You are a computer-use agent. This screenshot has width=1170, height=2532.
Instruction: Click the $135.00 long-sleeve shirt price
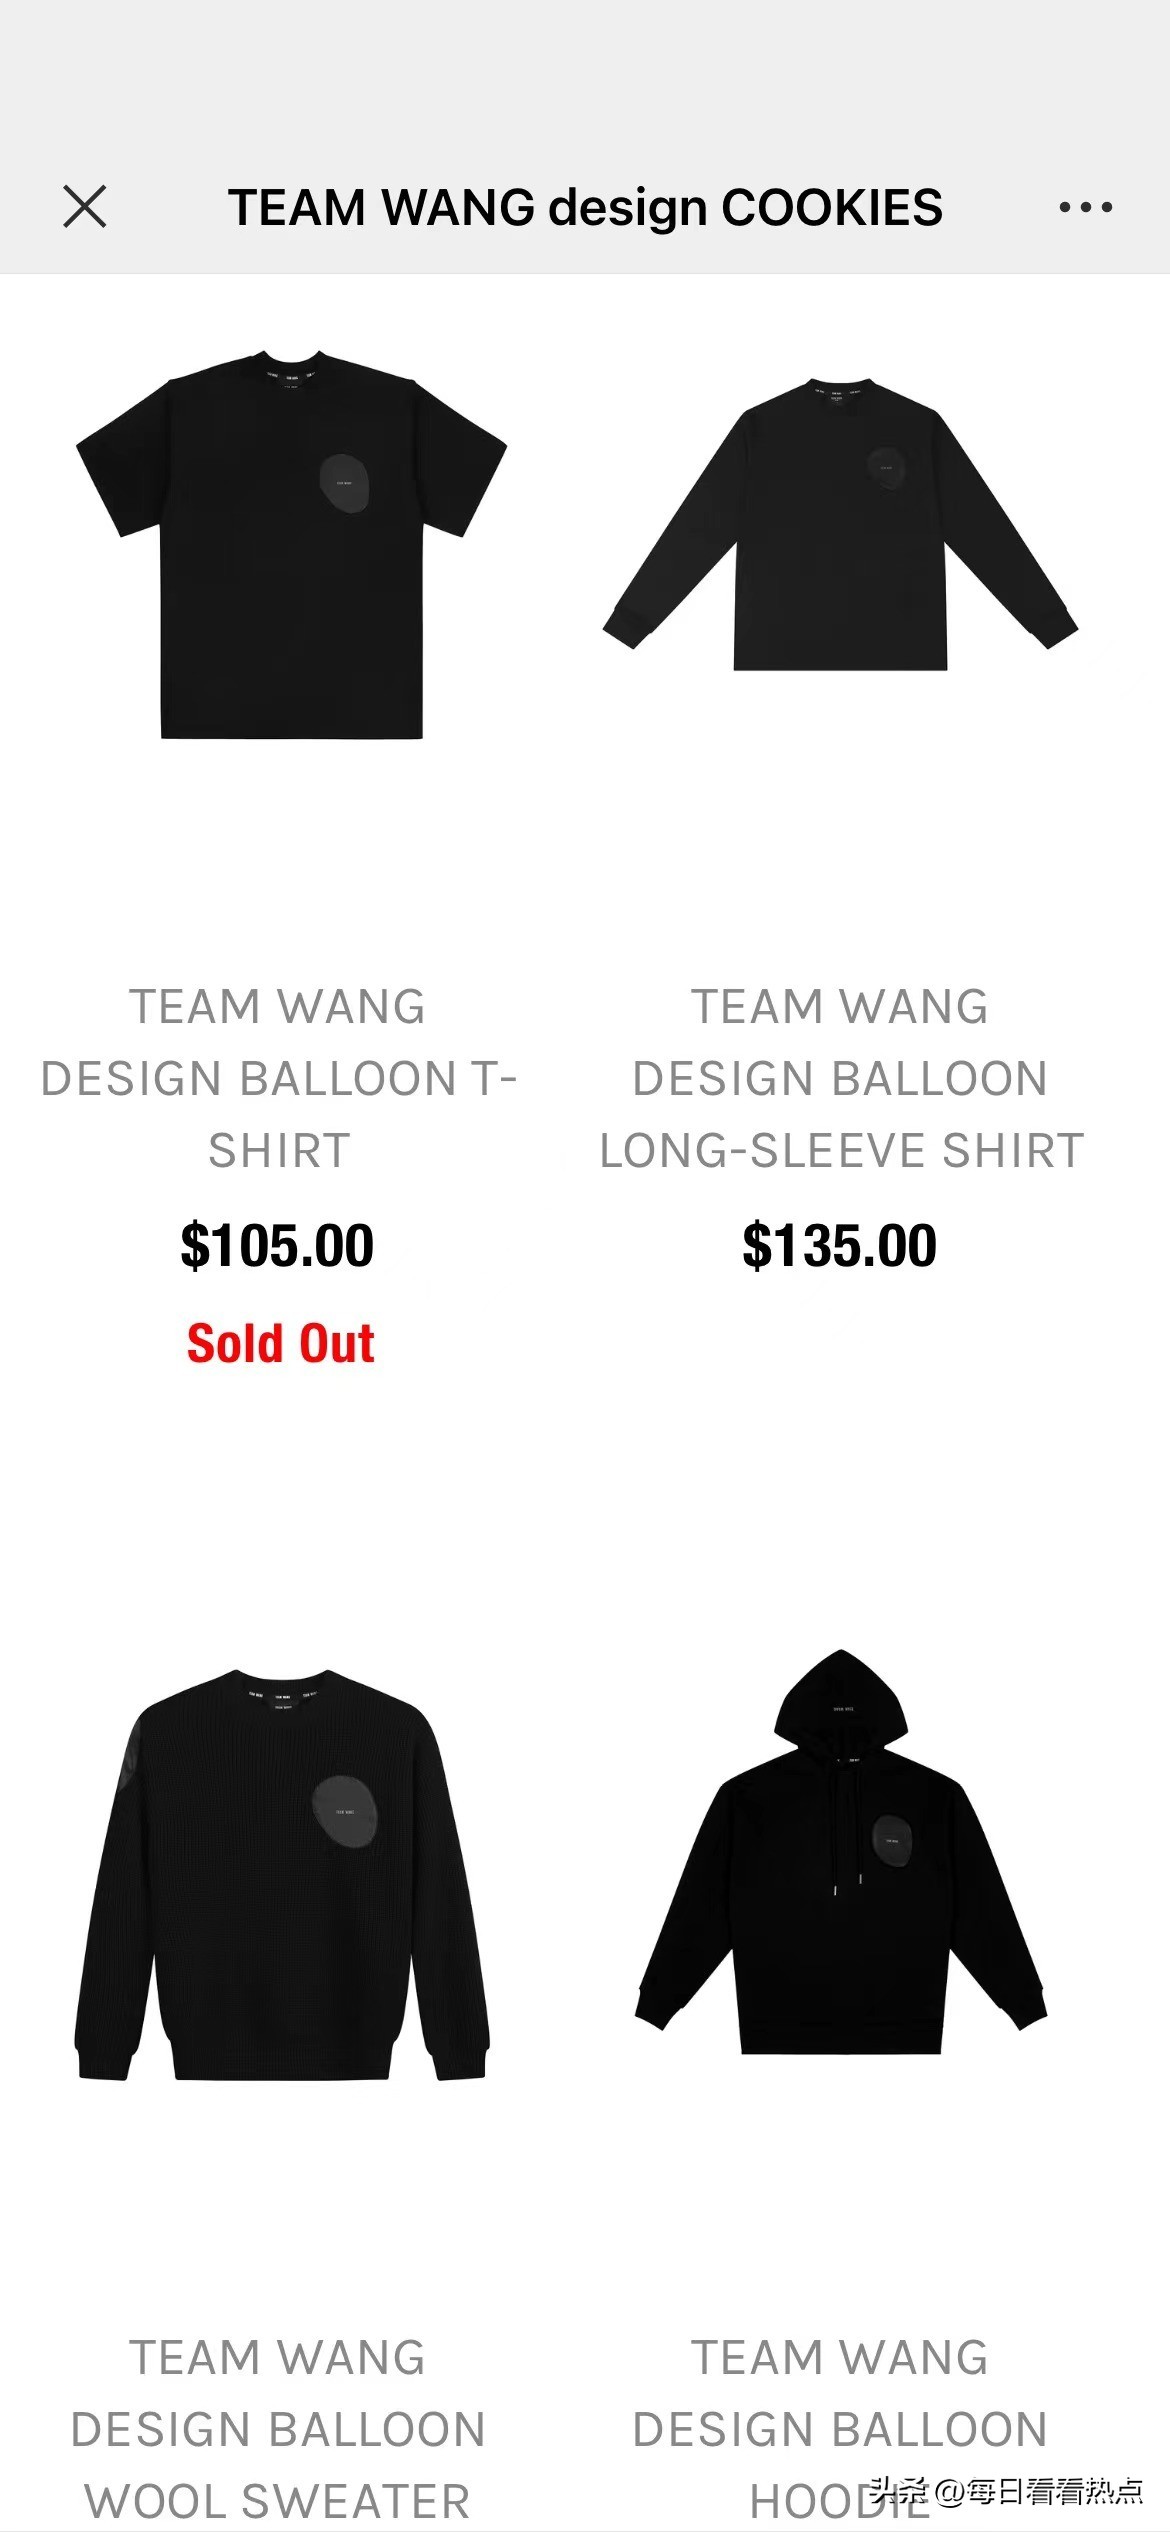(840, 1246)
